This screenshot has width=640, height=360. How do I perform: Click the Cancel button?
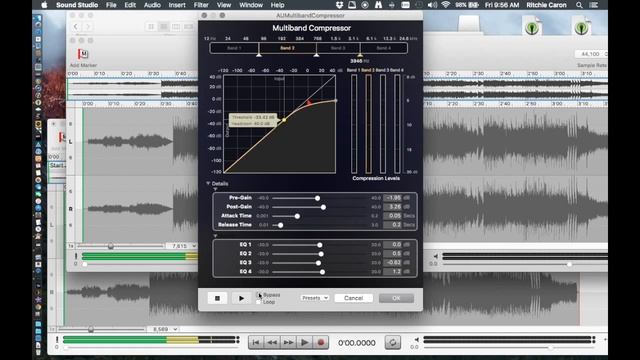click(x=353, y=298)
